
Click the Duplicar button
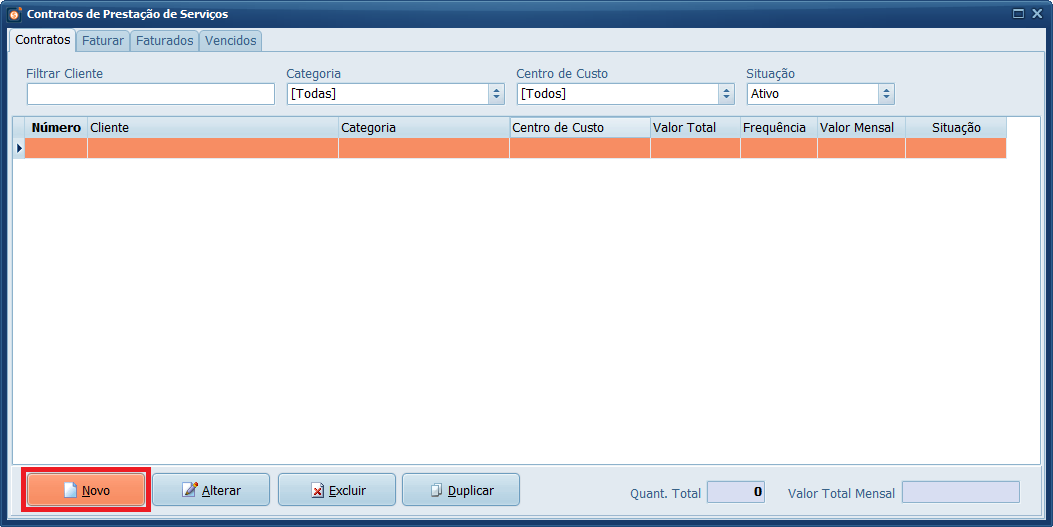pyautogui.click(x=461, y=491)
